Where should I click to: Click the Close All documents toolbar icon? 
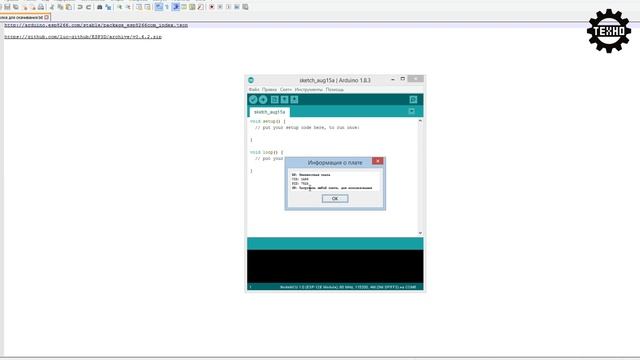pyautogui.click(x=33, y=7)
